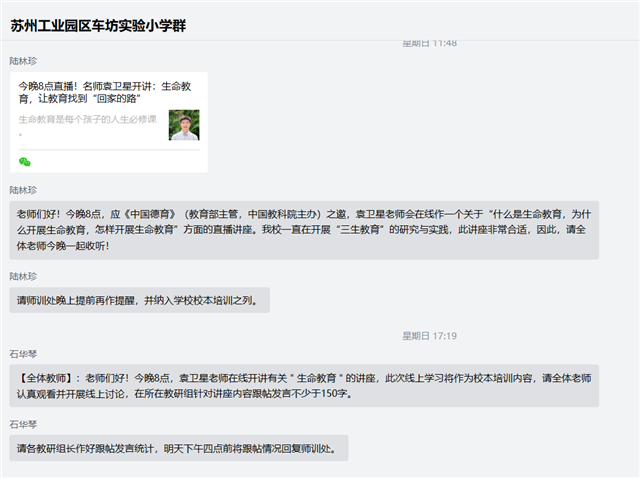Click the timestamp 星期日 17:19

pyautogui.click(x=429, y=336)
